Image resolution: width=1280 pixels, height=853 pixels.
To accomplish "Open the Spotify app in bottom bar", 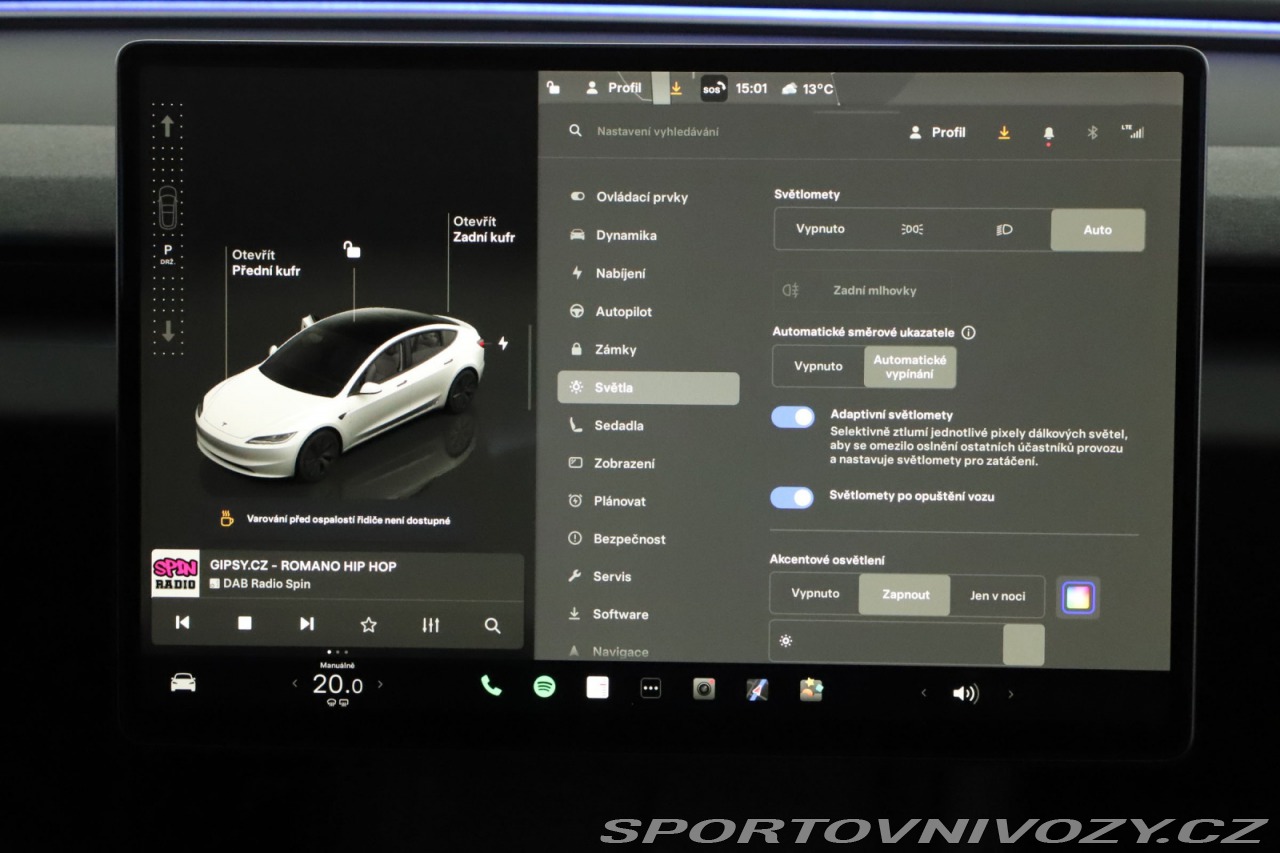I will (x=544, y=687).
